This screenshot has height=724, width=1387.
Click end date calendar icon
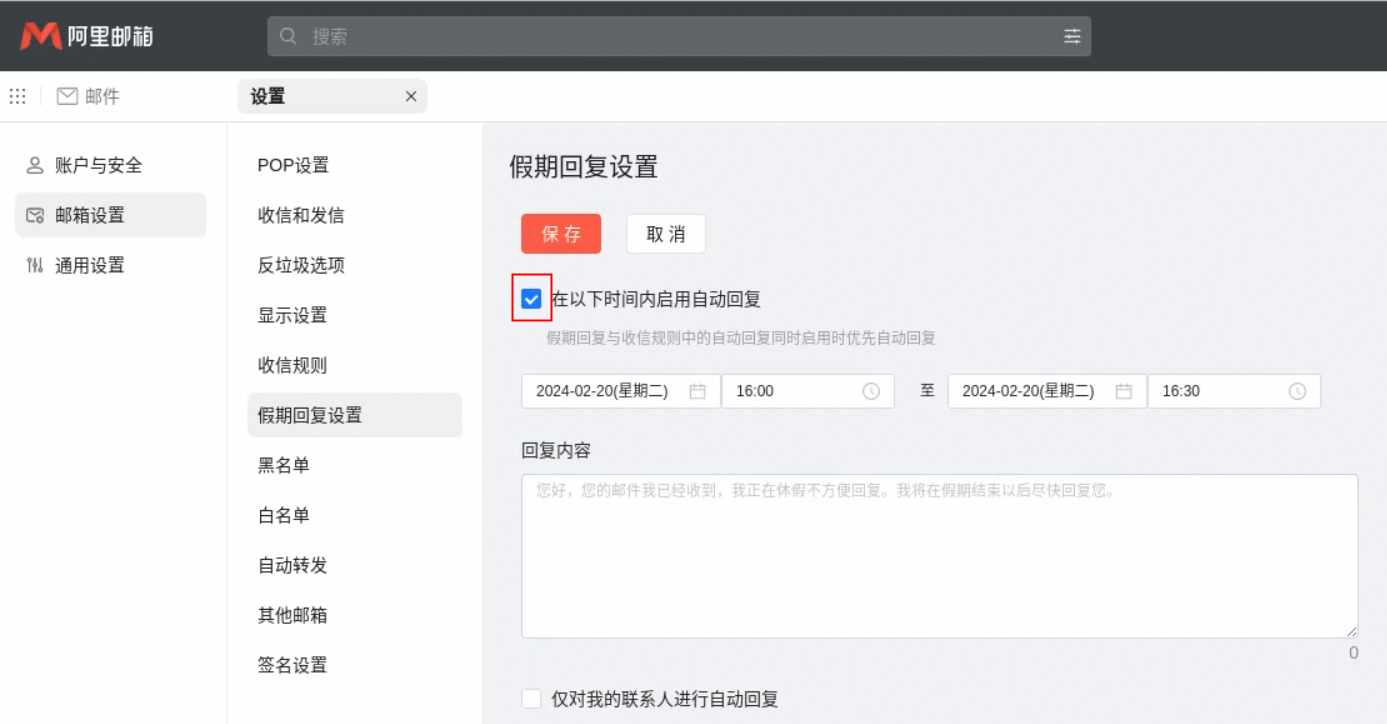[x=1124, y=391]
